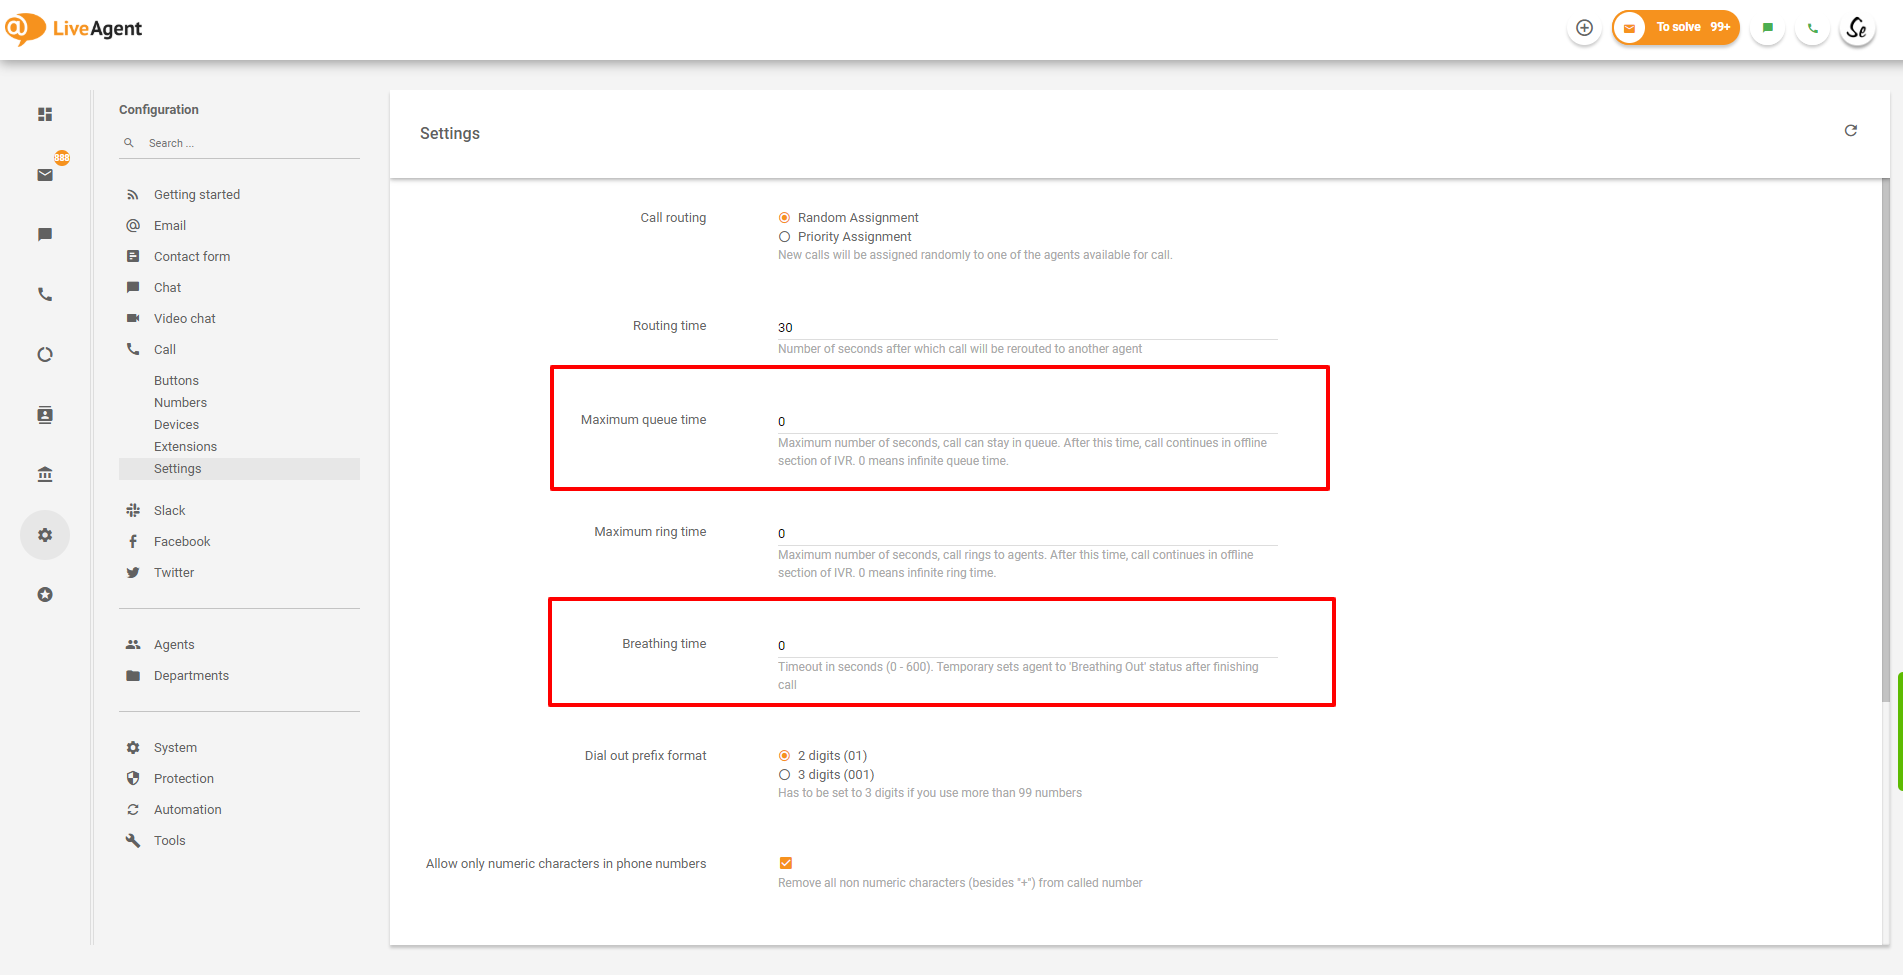Click the Protection shield icon
This screenshot has height=975, width=1903.
(x=133, y=779)
